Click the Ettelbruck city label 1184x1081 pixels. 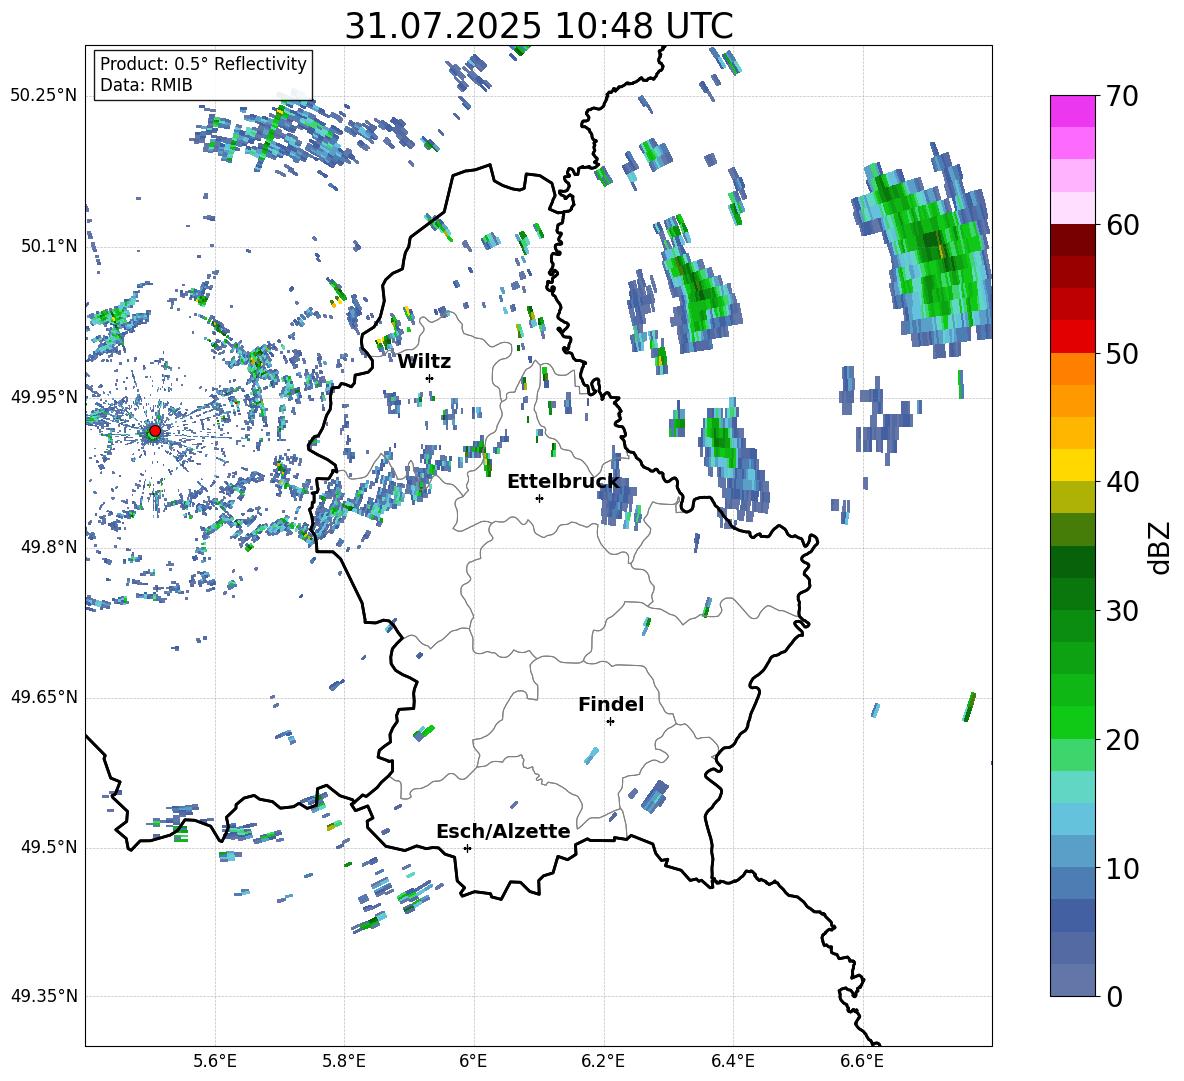point(563,482)
